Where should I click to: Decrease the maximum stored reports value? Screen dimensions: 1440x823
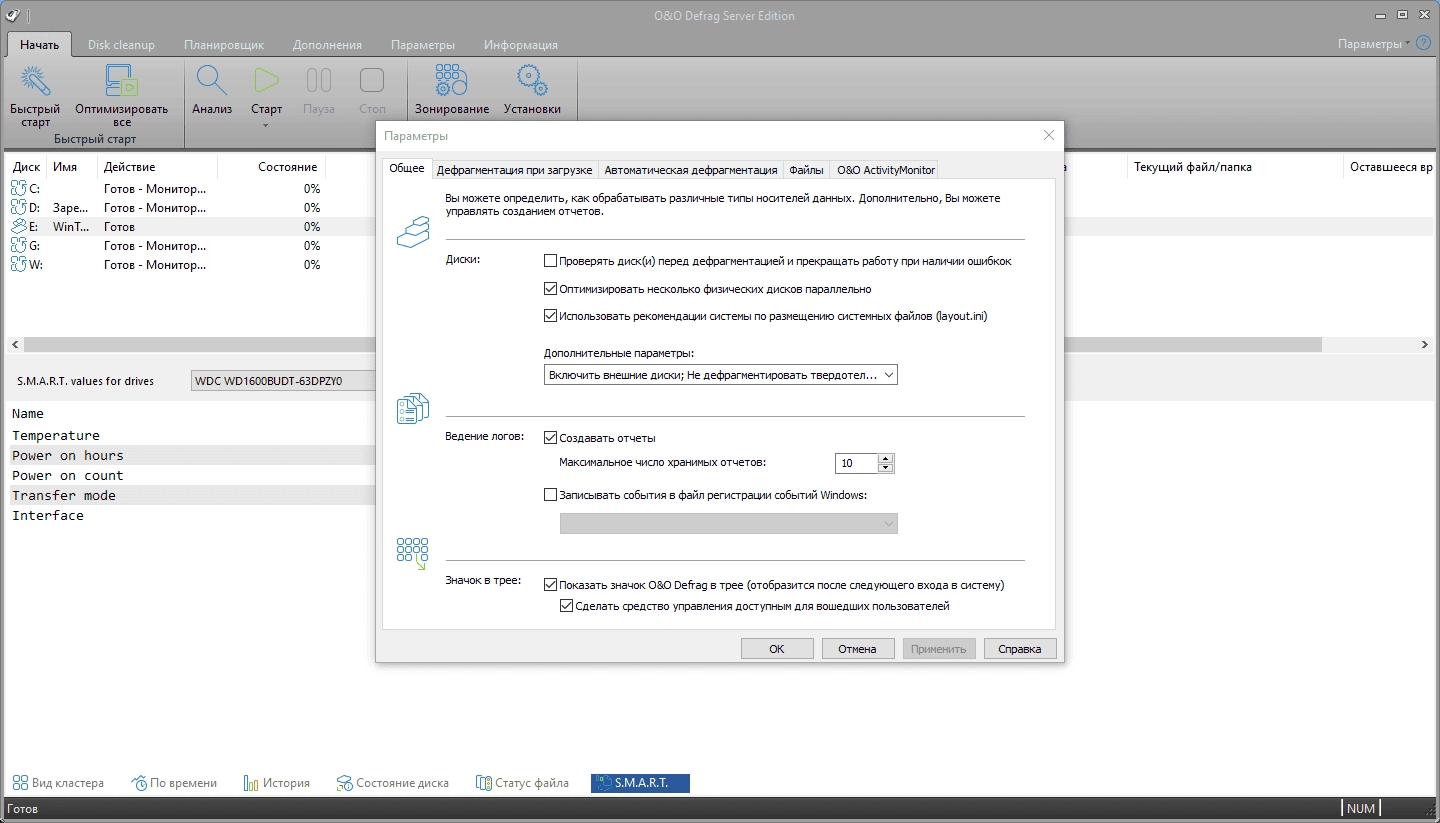click(885, 468)
